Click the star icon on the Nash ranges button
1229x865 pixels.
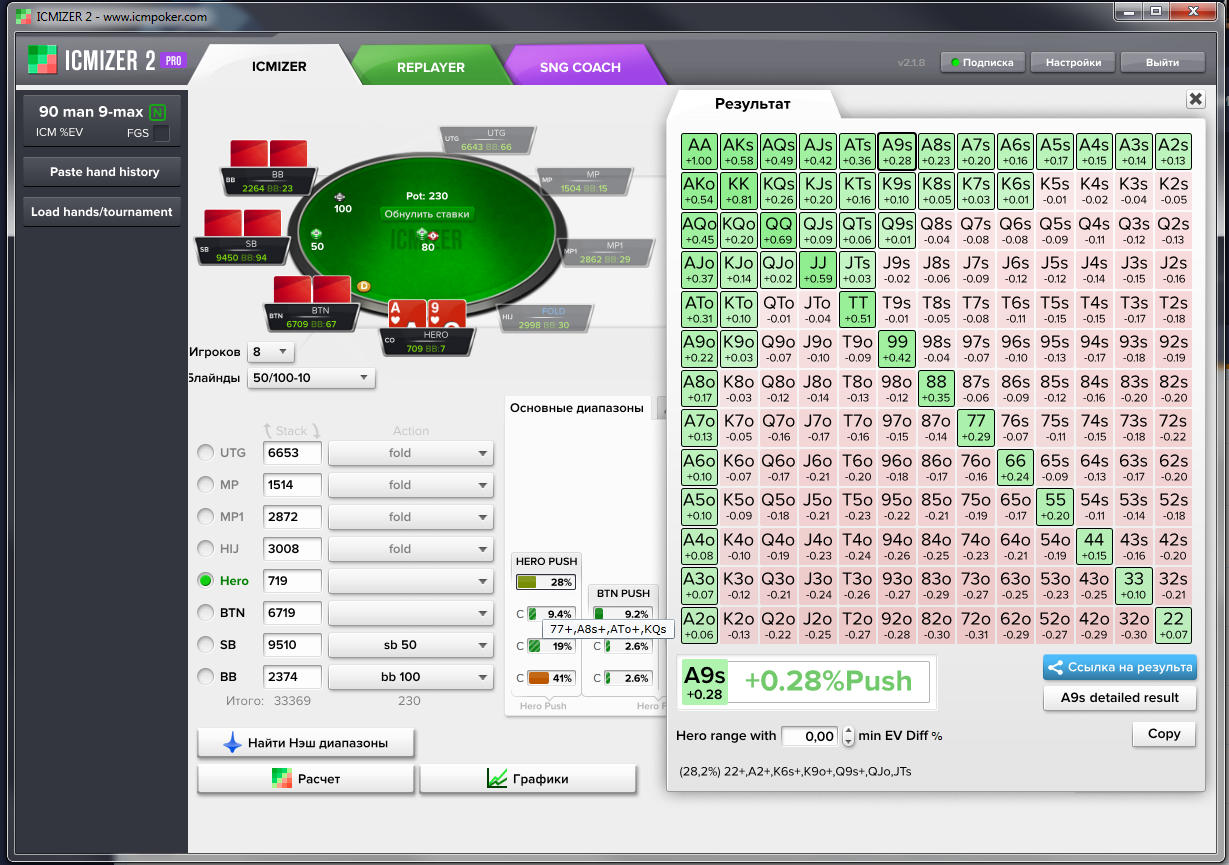pyautogui.click(x=232, y=743)
